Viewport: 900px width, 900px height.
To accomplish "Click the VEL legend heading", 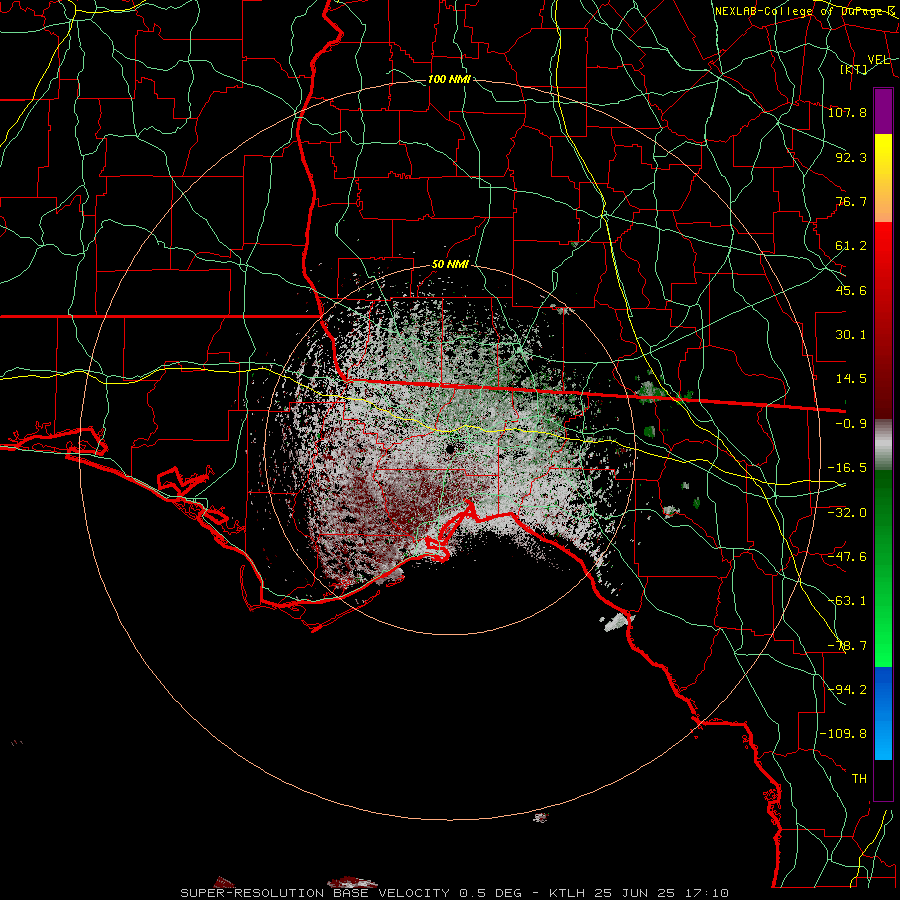I will point(878,60).
